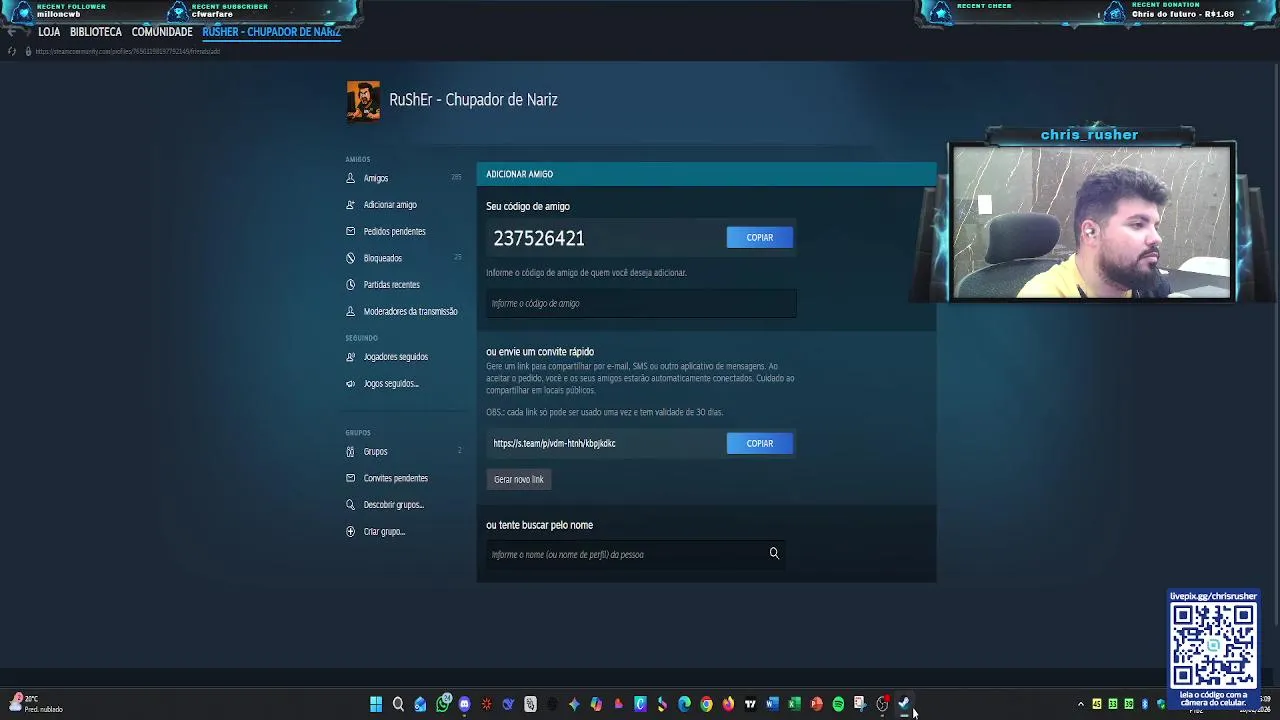Click the friend code number 237526421
The height and width of the screenshot is (720, 1280).
[538, 238]
